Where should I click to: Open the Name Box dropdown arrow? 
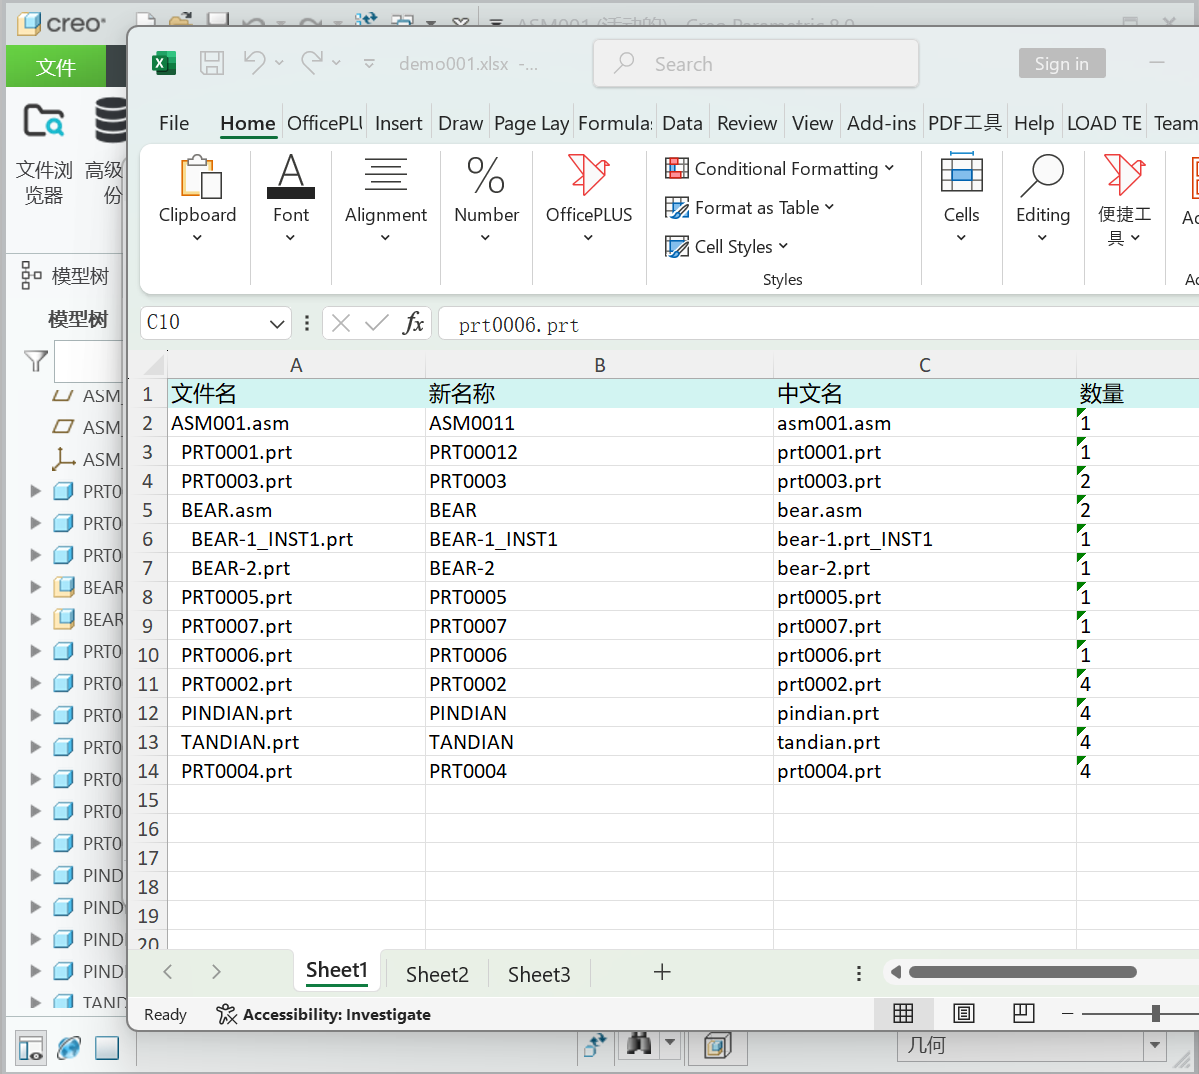click(x=277, y=323)
